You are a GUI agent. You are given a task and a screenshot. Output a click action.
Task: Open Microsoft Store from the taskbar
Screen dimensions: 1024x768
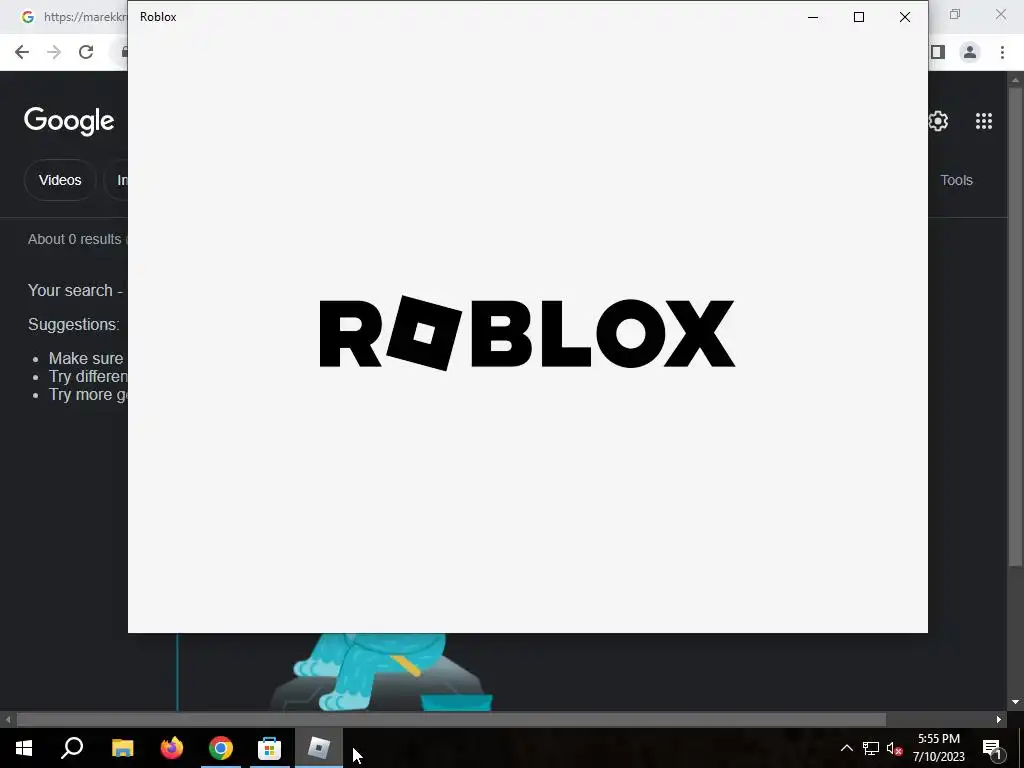269,748
